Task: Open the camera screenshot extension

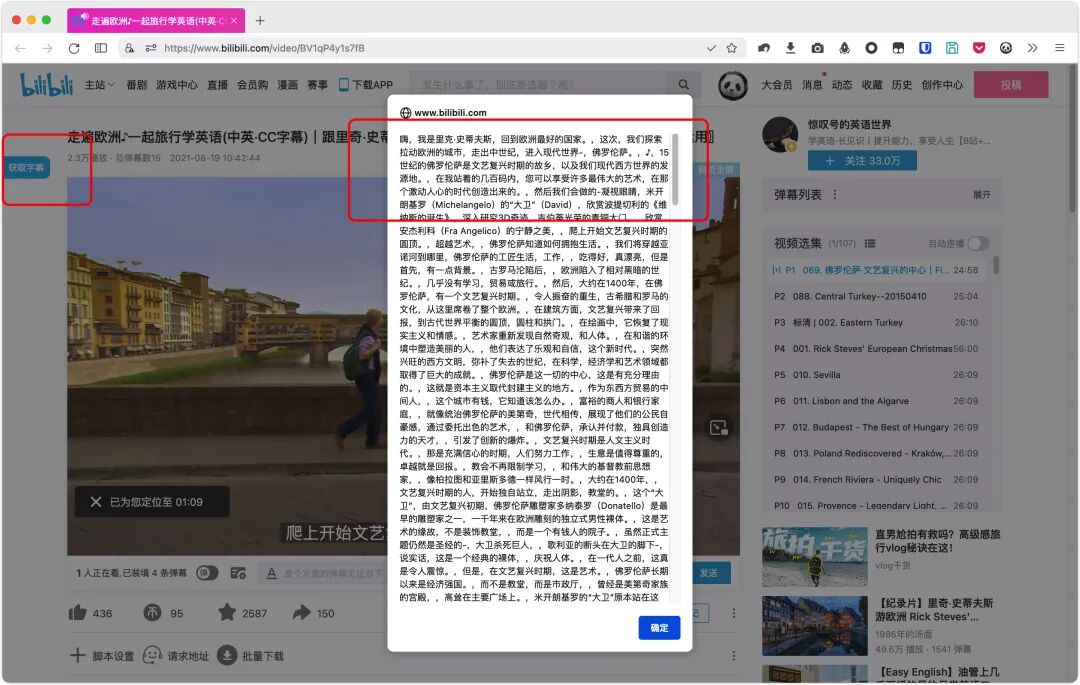Action: [x=817, y=48]
